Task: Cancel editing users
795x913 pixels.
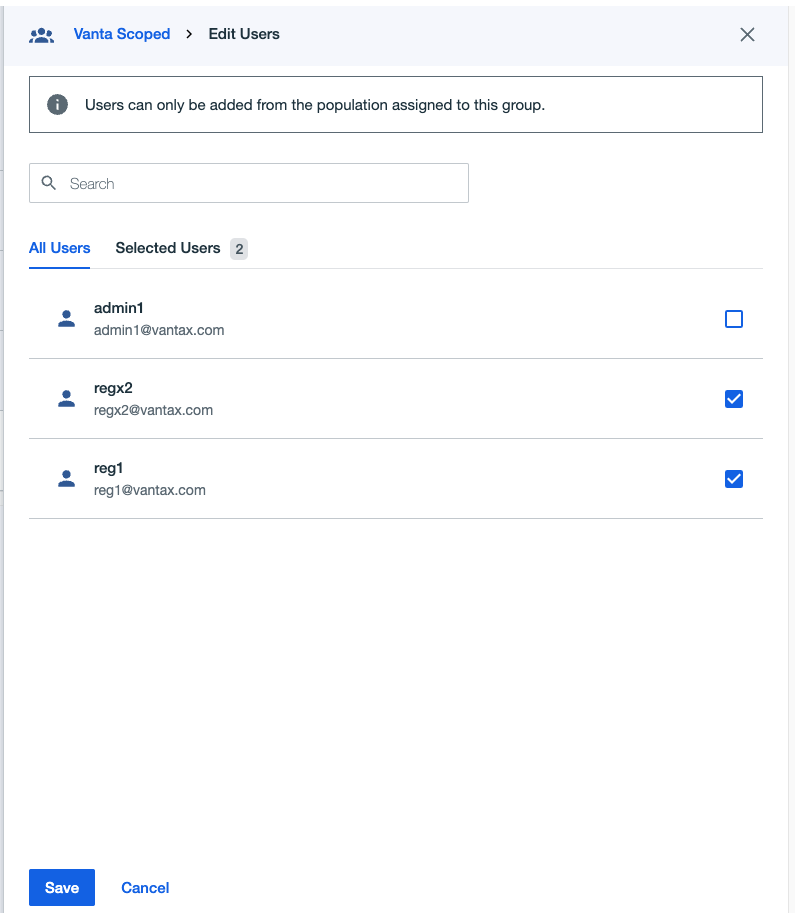Action: pos(145,887)
